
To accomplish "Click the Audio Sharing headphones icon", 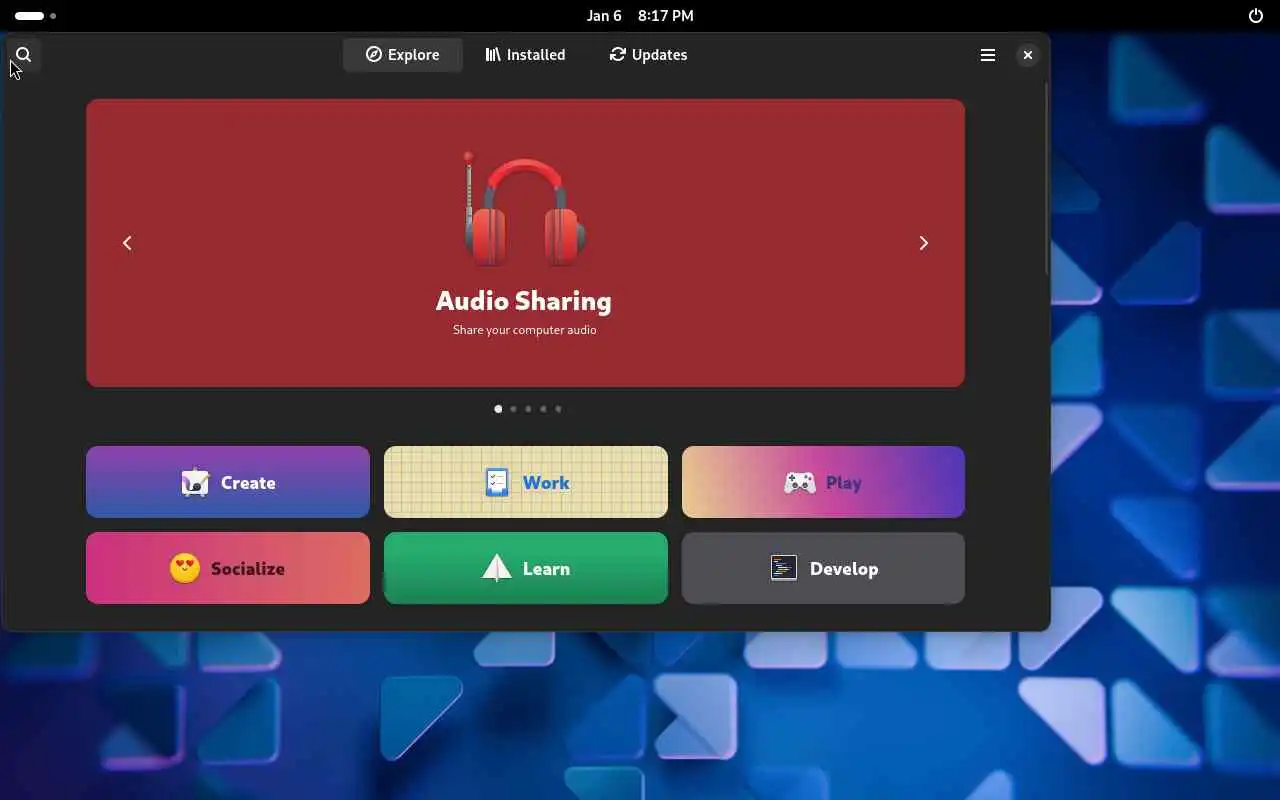I will 524,208.
